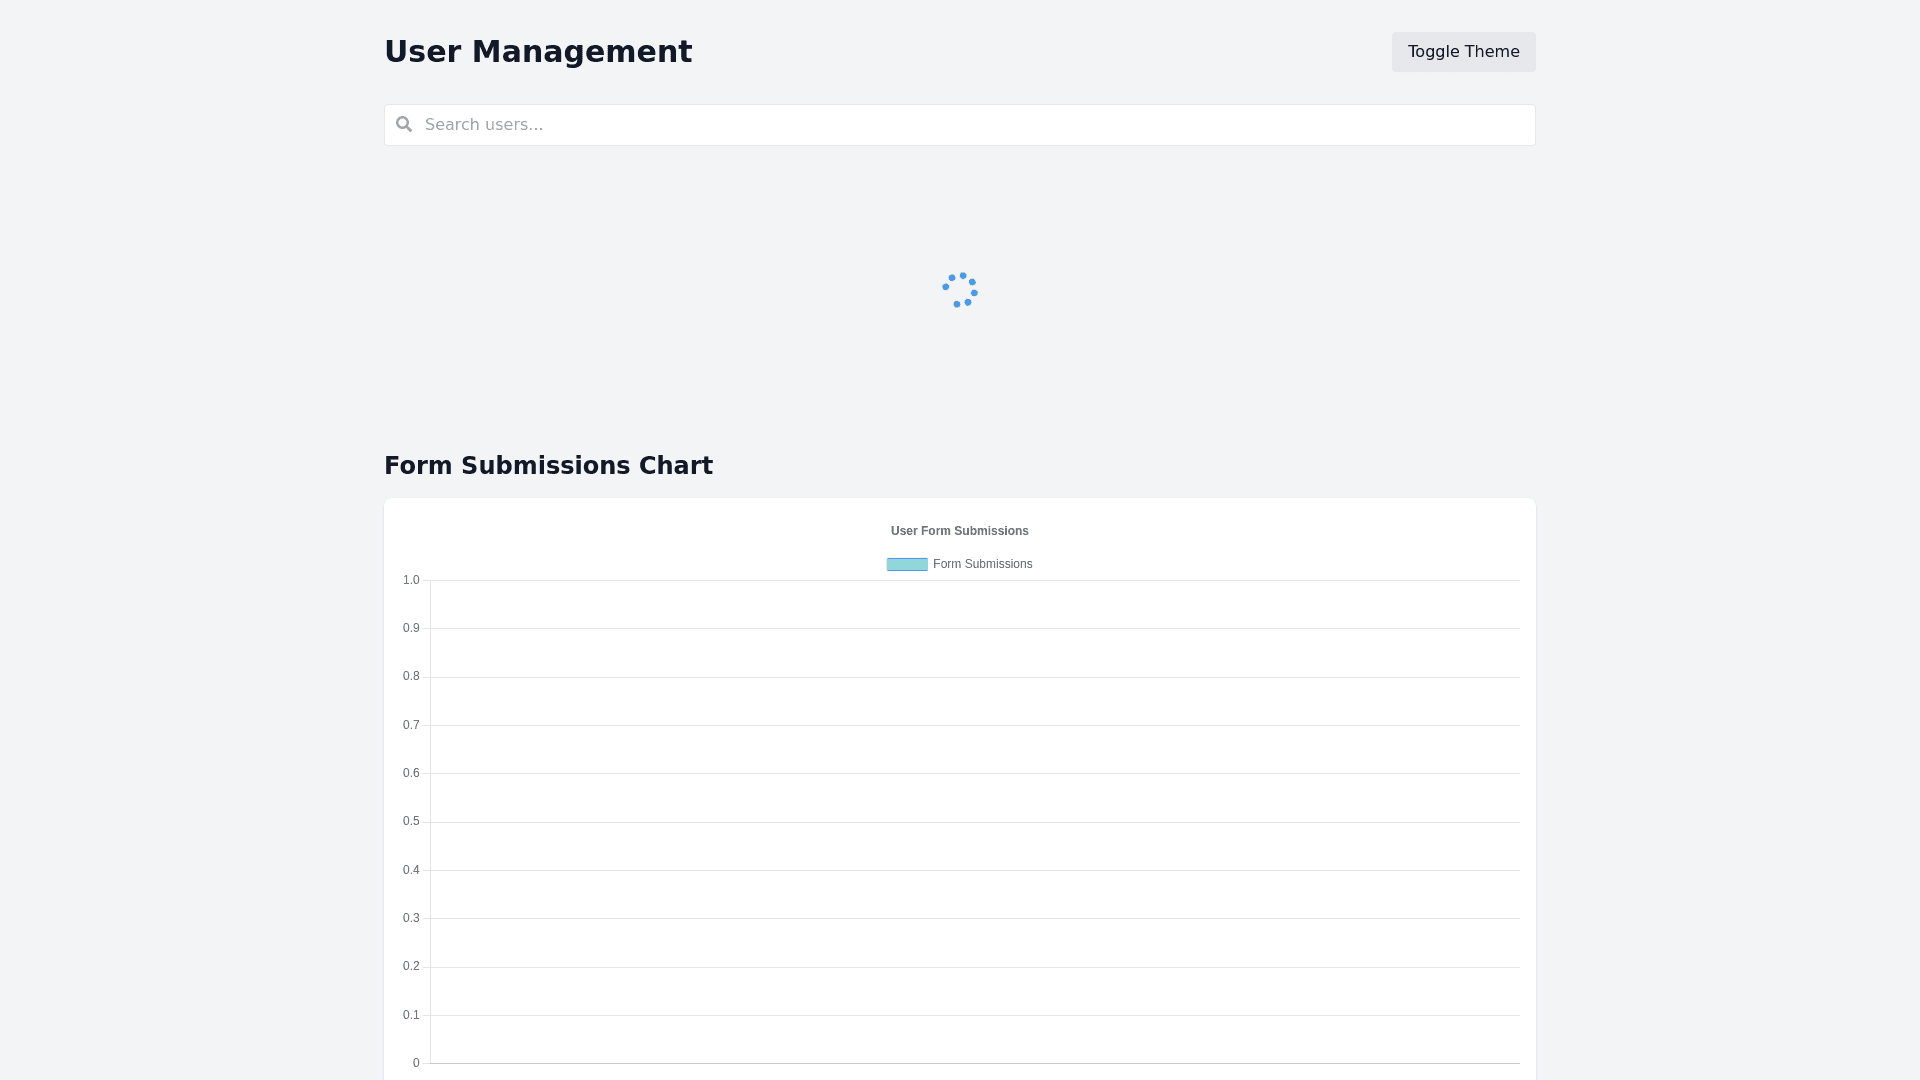Click the 0.2 y-axis label
1920x1080 pixels.
411,966
